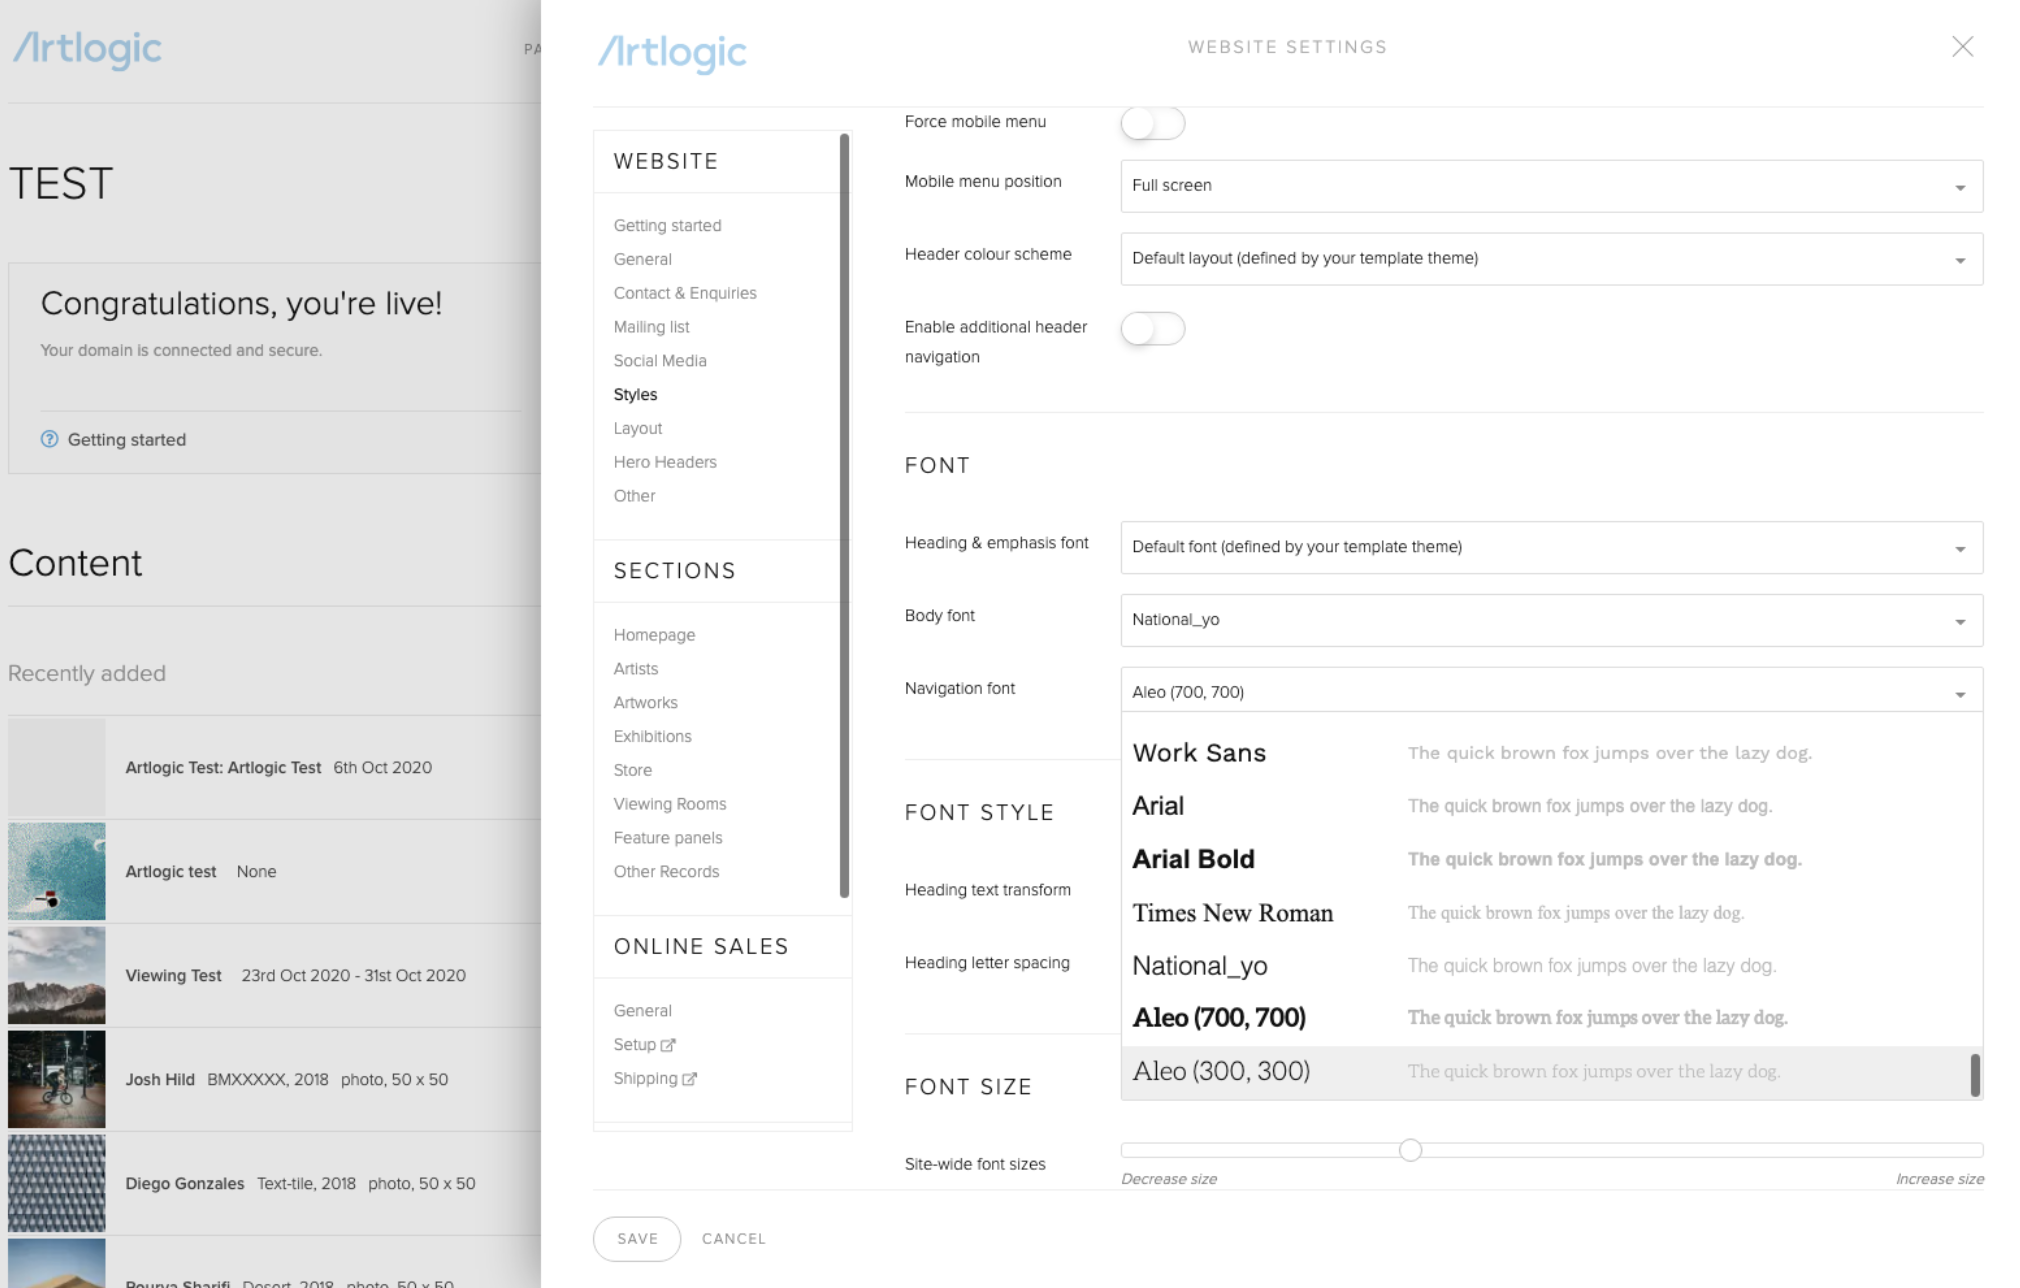Open Getting started in Website sidebar
This screenshot has height=1288, width=2020.
667,226
